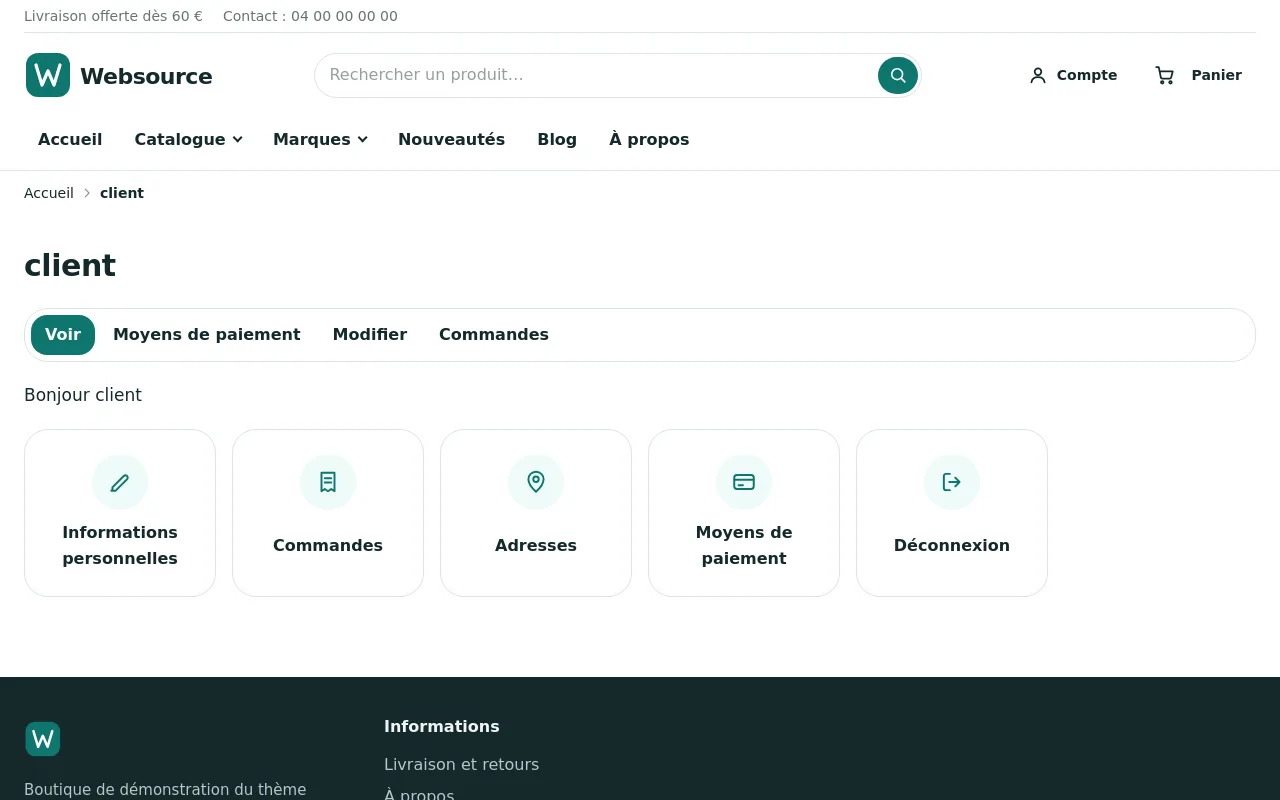Click the credit card icon for Moyens de paiement
The image size is (1280, 800).
point(744,482)
